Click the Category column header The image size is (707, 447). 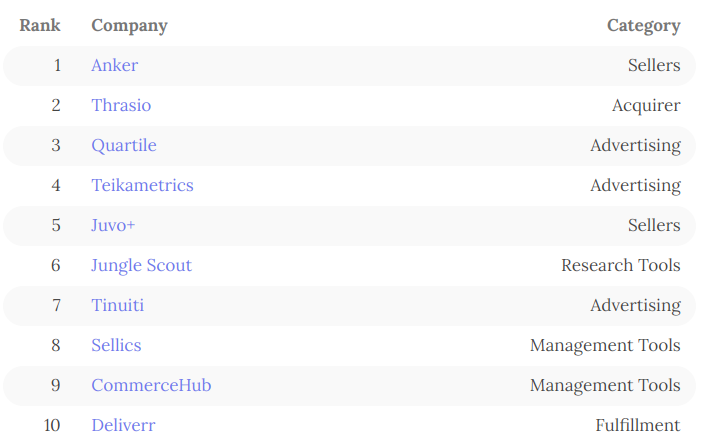pos(643,26)
